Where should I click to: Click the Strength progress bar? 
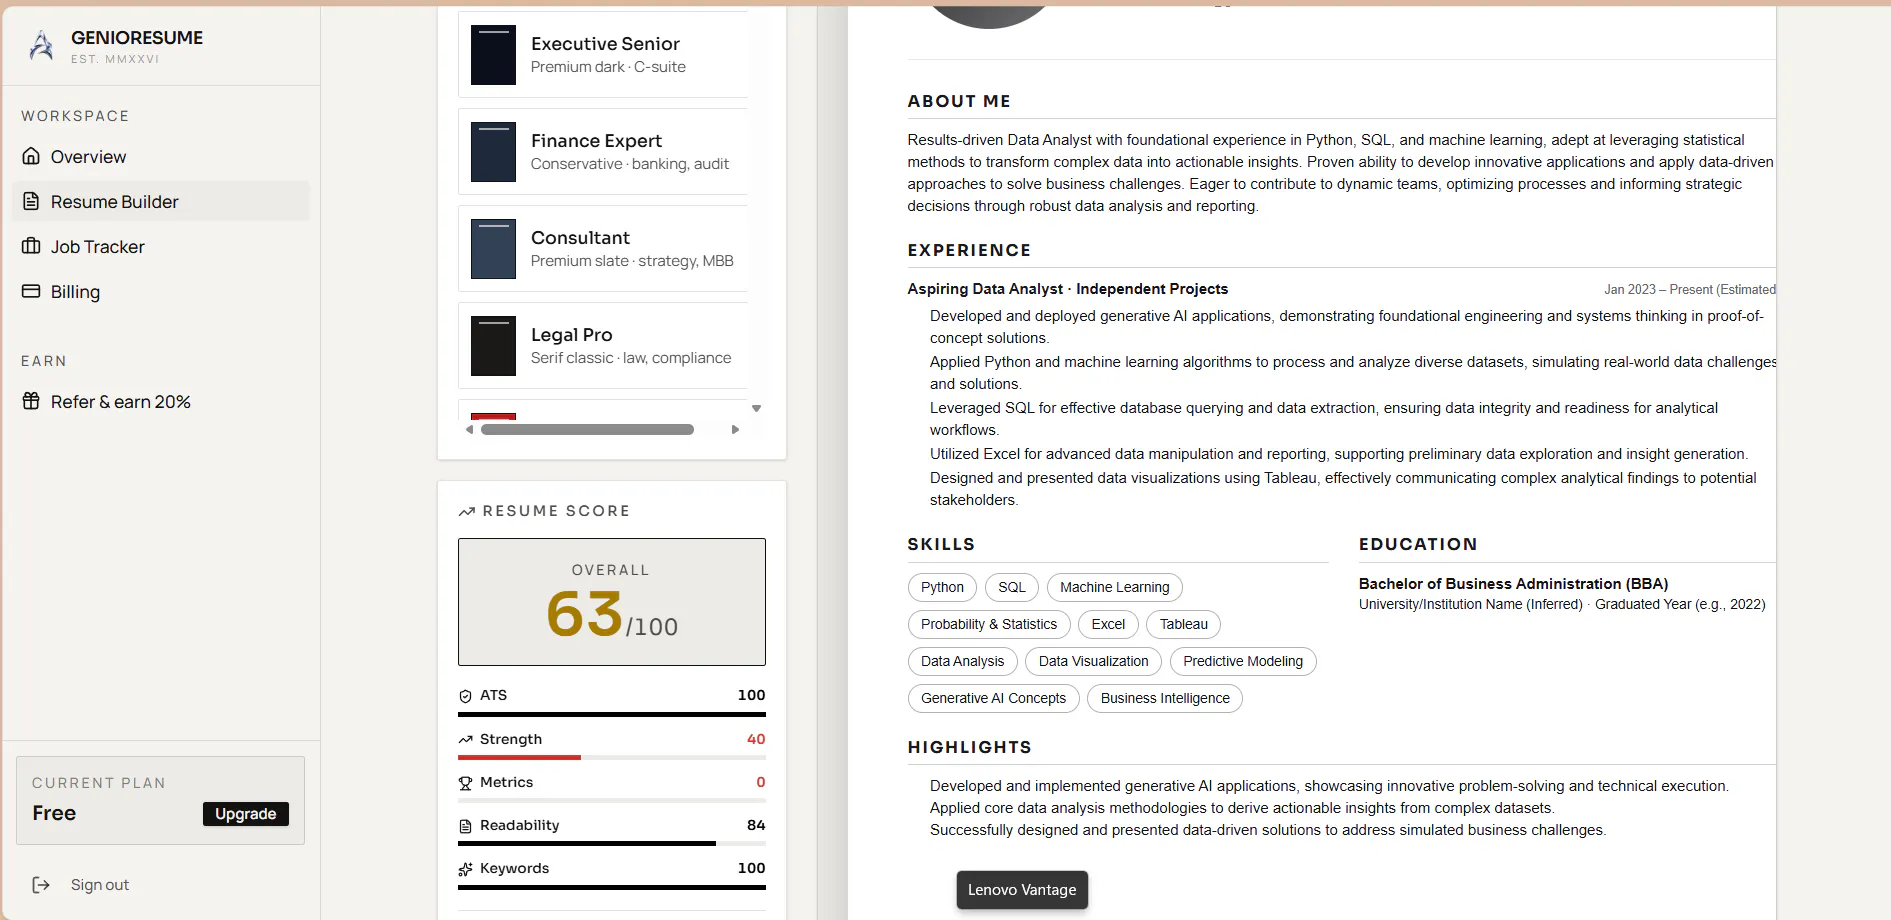612,757
